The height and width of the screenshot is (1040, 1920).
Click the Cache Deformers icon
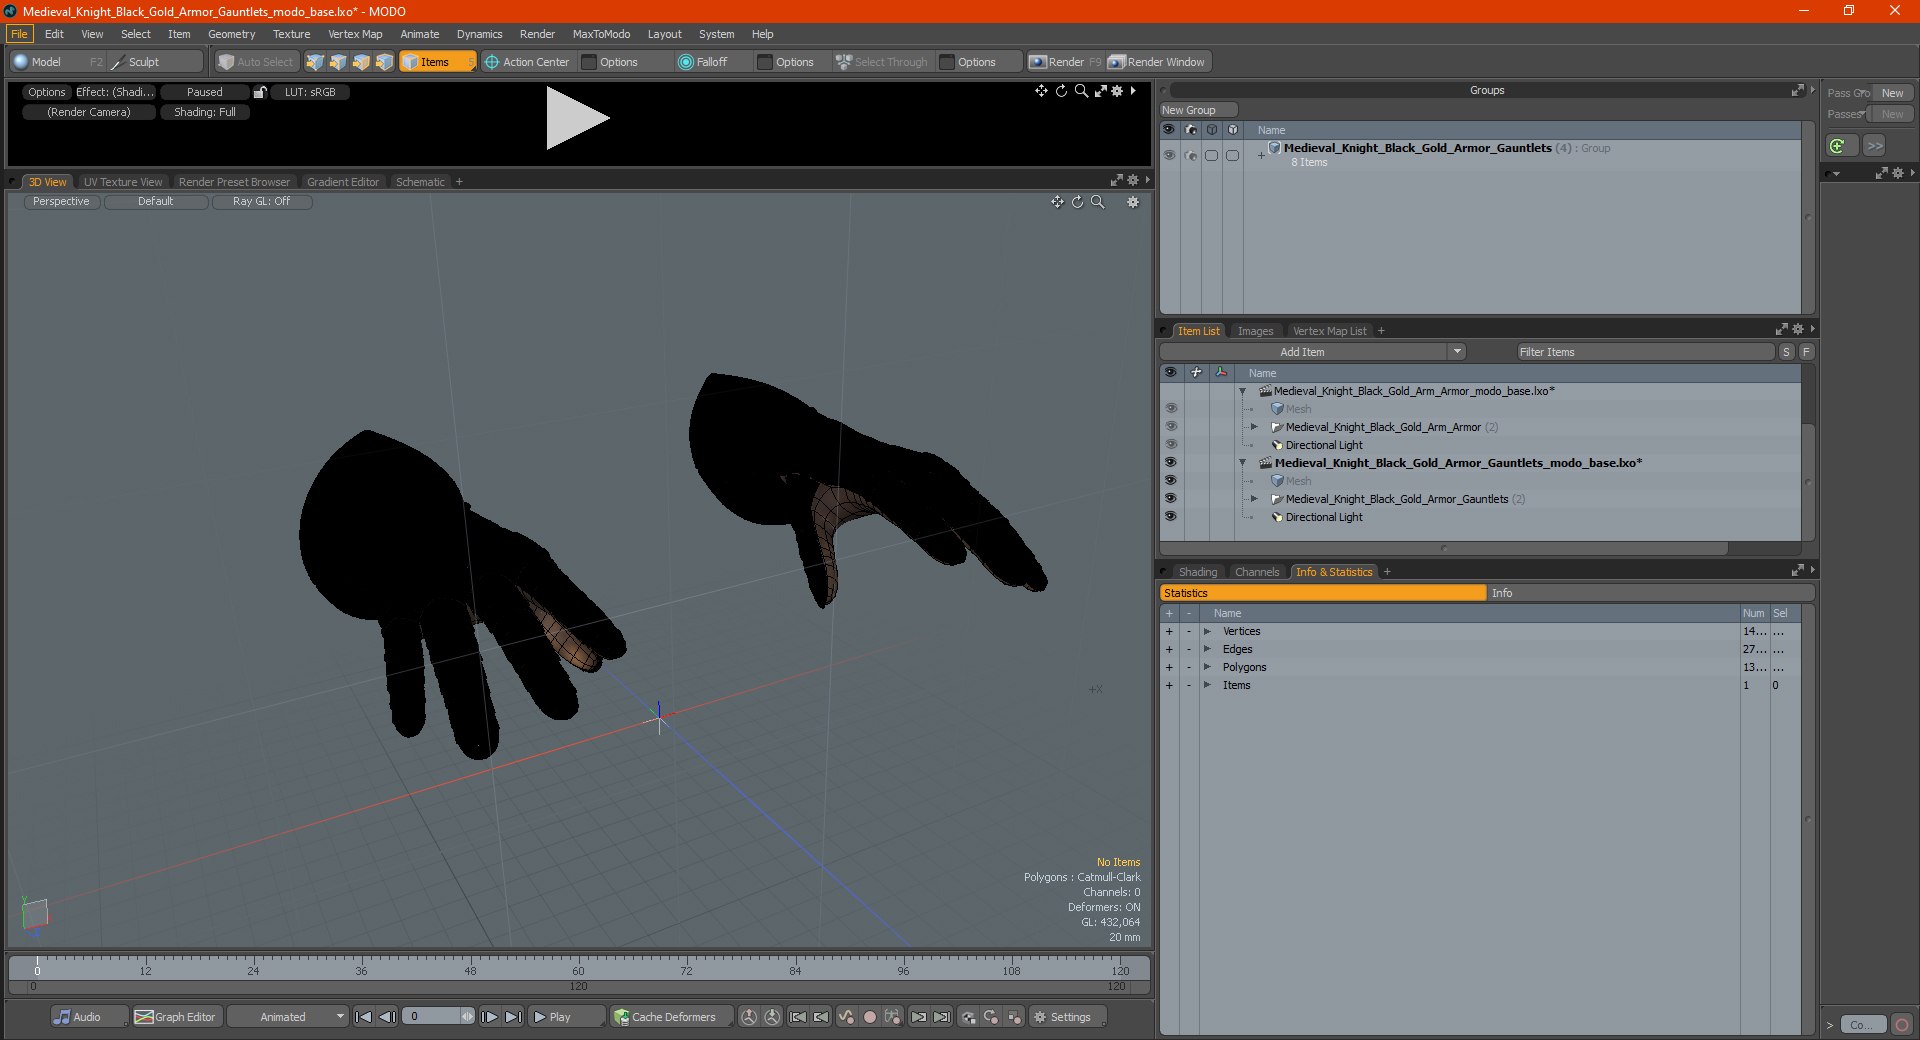tap(622, 1017)
